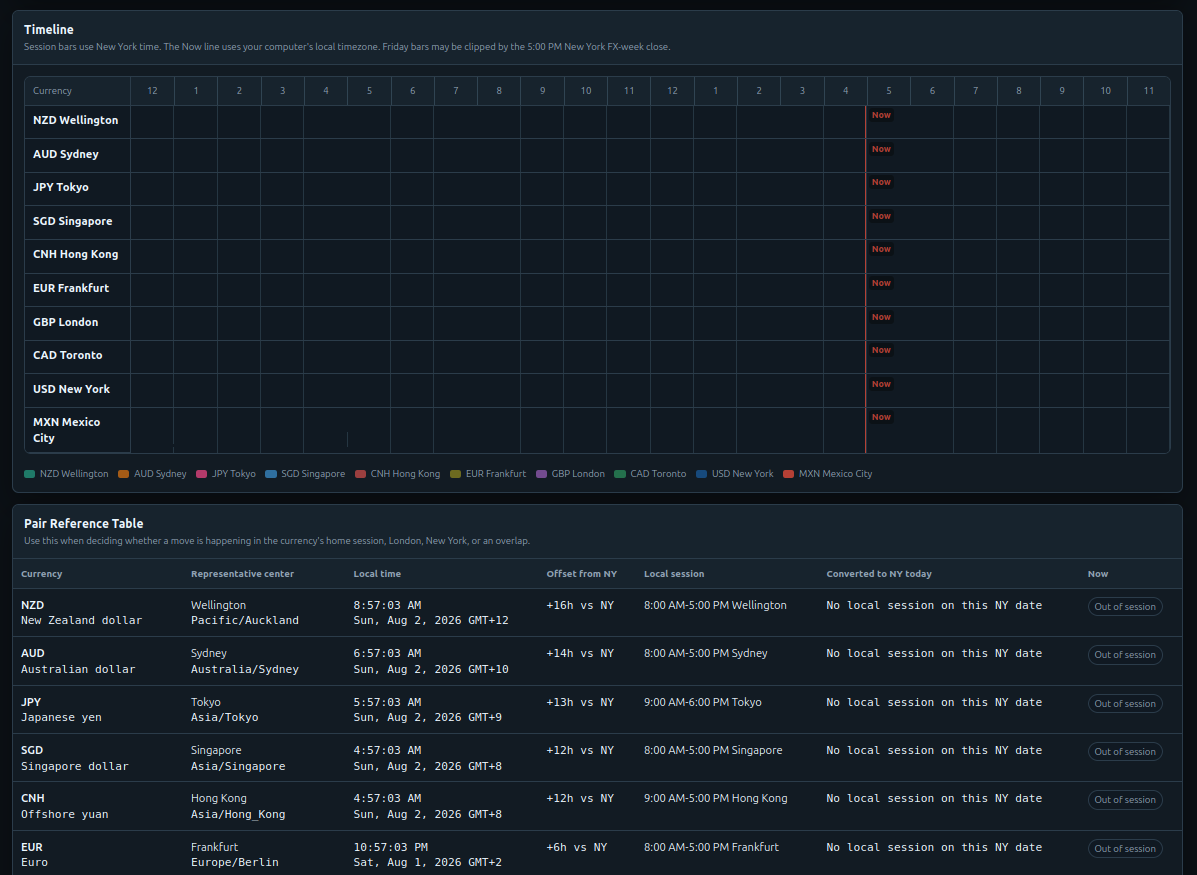Click the Asia/Hong_Kong time zone text

coord(238,815)
